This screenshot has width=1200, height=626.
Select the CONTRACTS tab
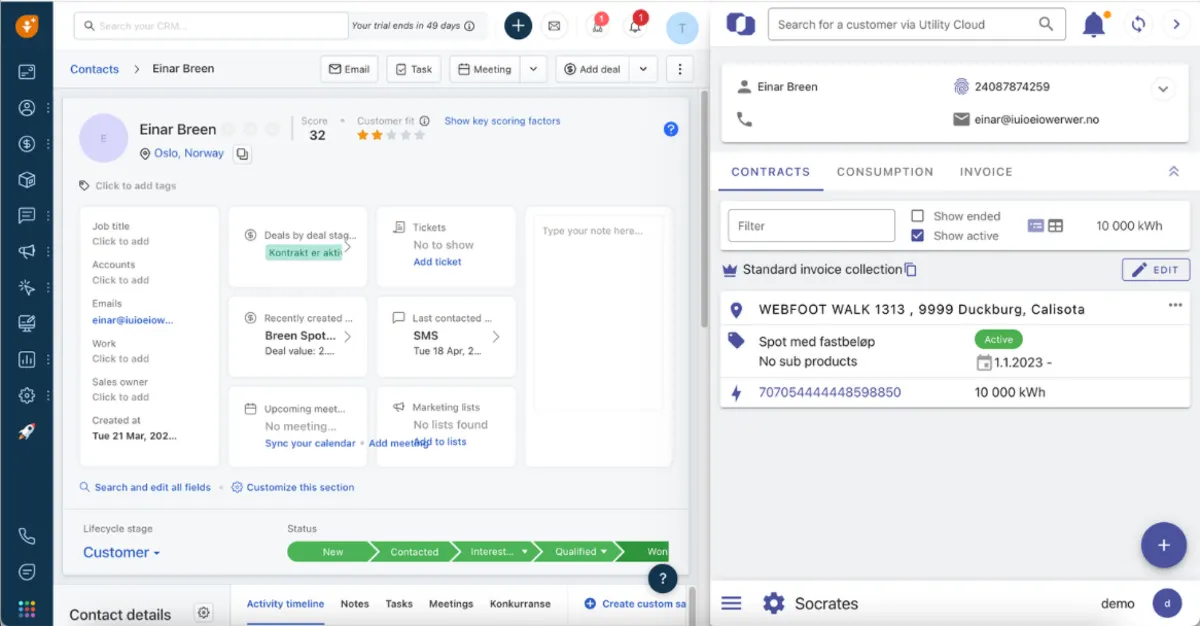[771, 172]
